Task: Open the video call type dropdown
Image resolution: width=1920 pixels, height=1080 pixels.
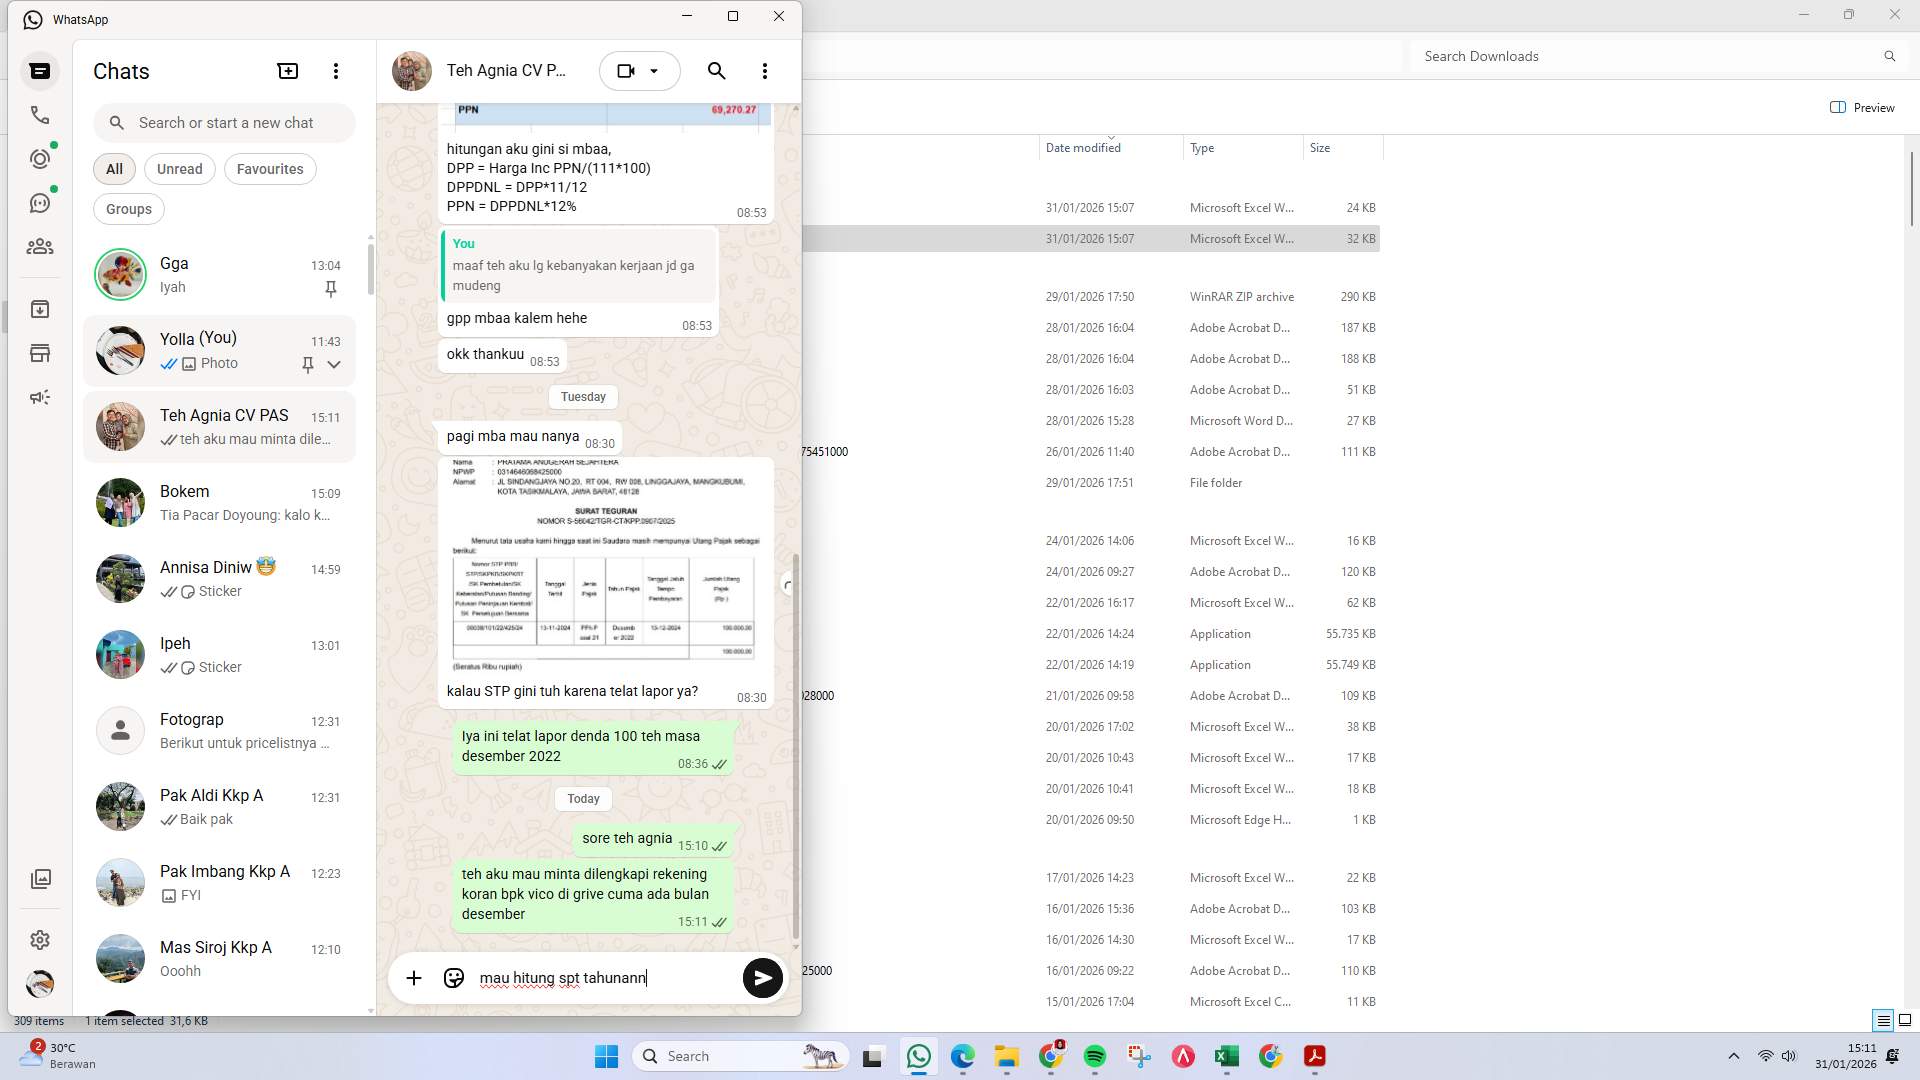Action: tap(655, 70)
